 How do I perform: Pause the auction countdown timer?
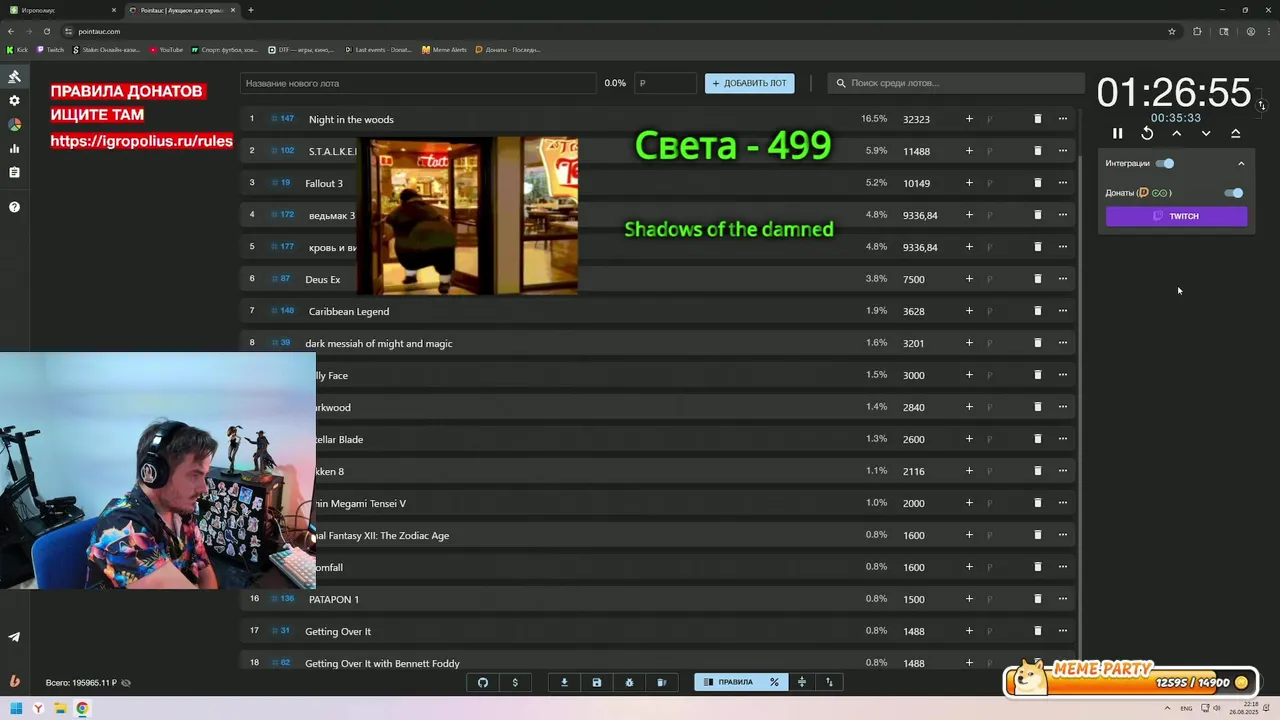tap(1118, 133)
